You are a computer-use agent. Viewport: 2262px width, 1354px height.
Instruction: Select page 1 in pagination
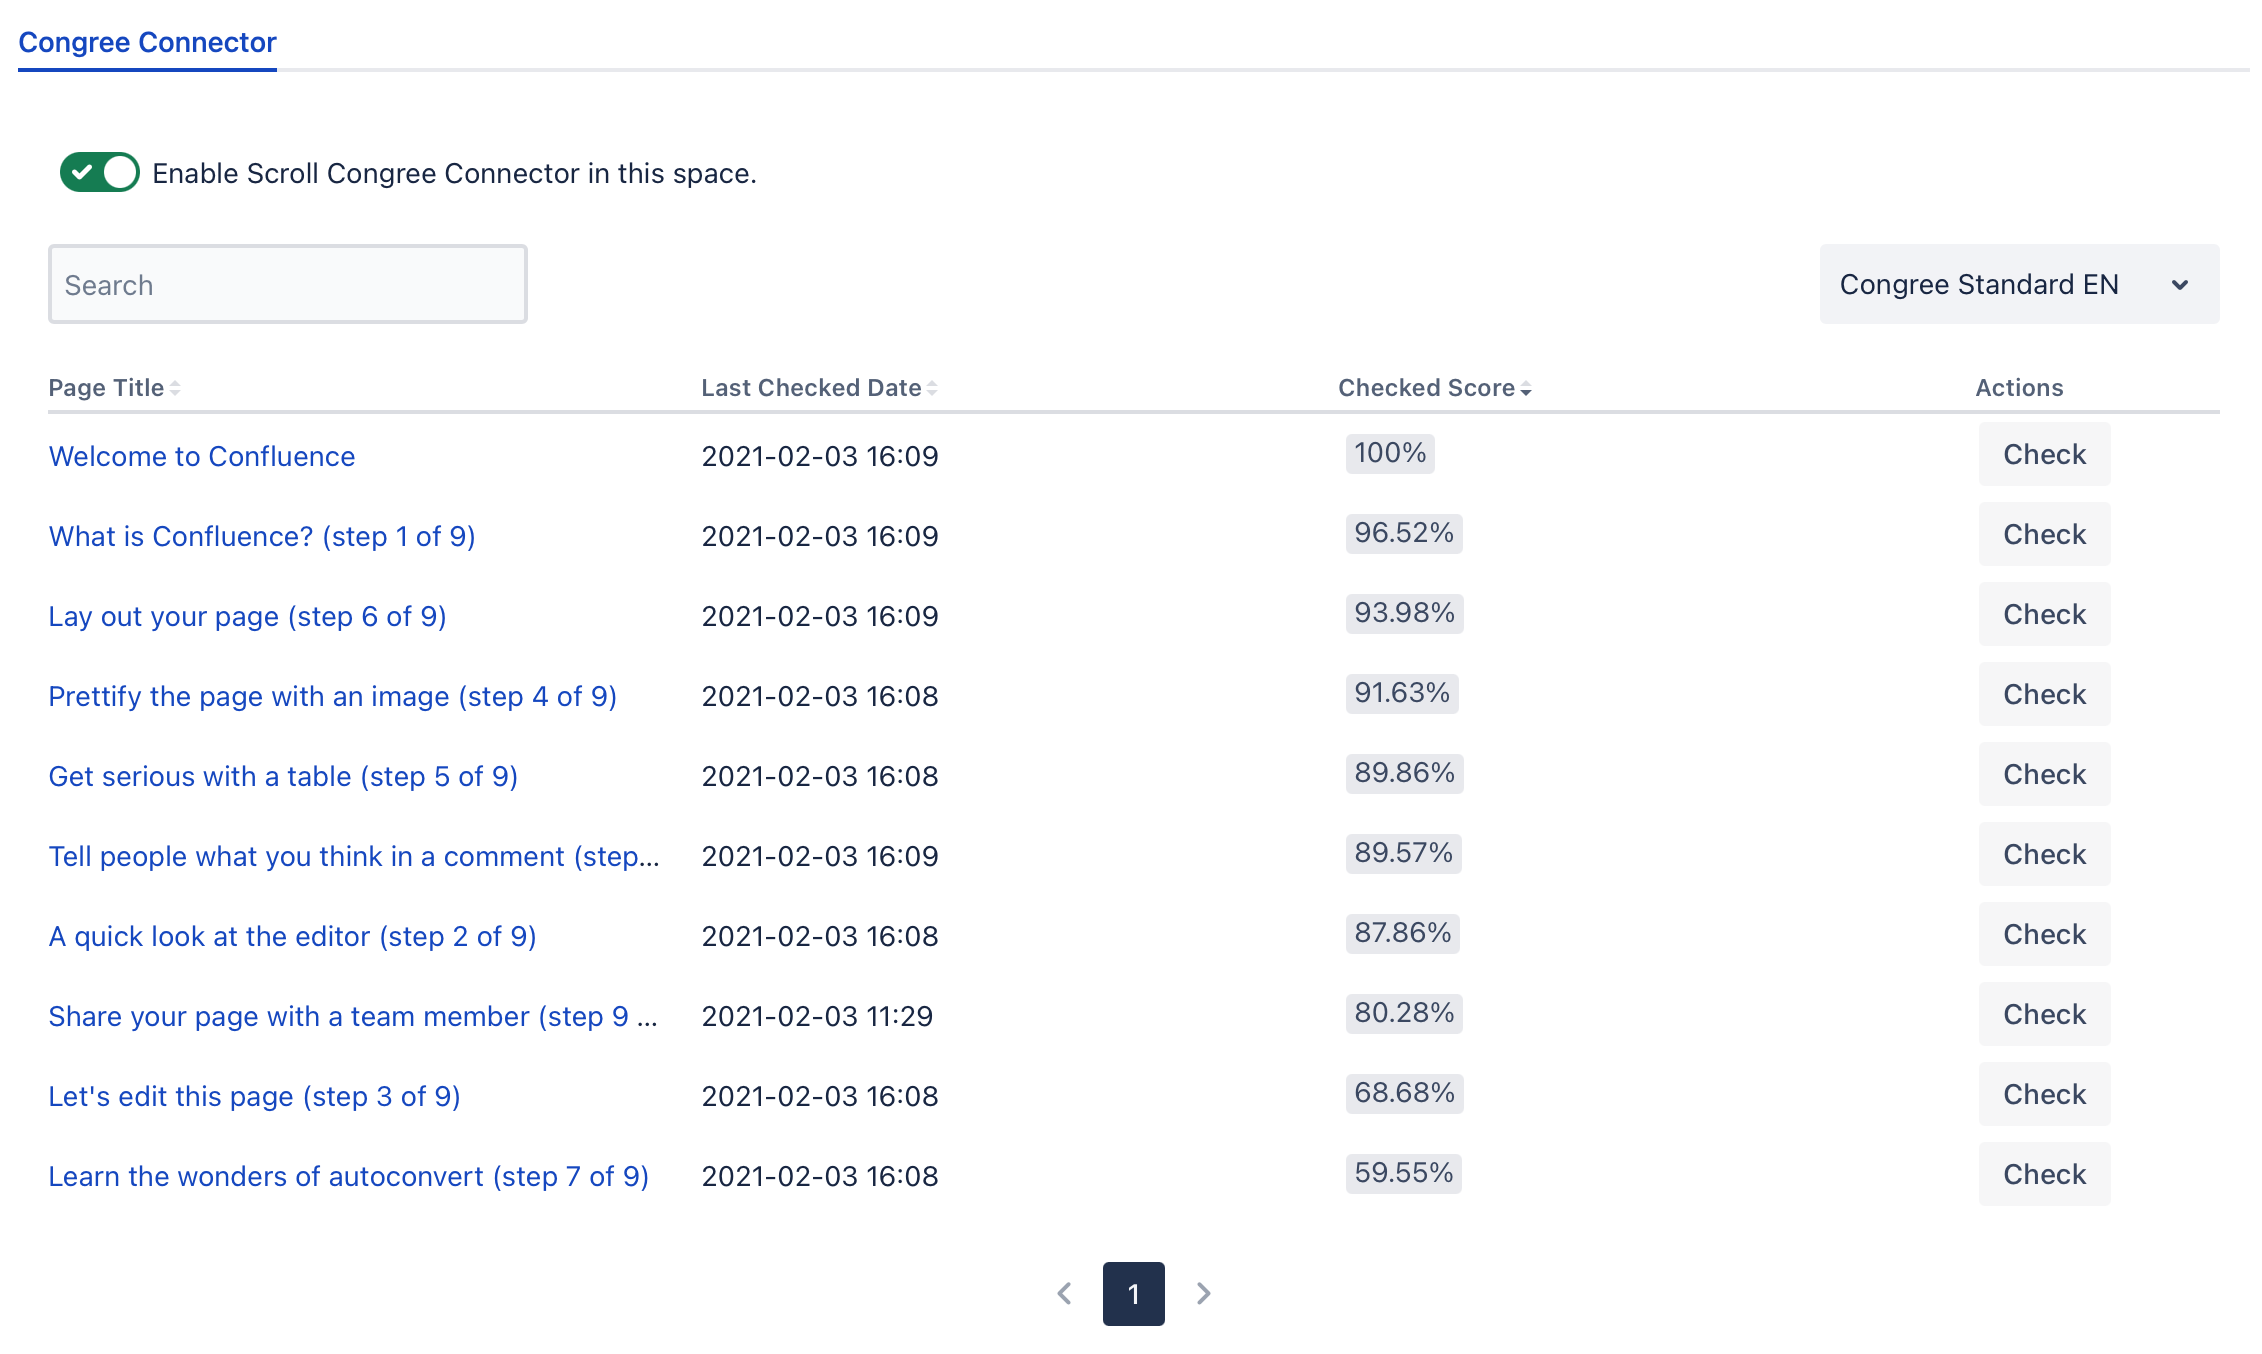[x=1134, y=1293]
